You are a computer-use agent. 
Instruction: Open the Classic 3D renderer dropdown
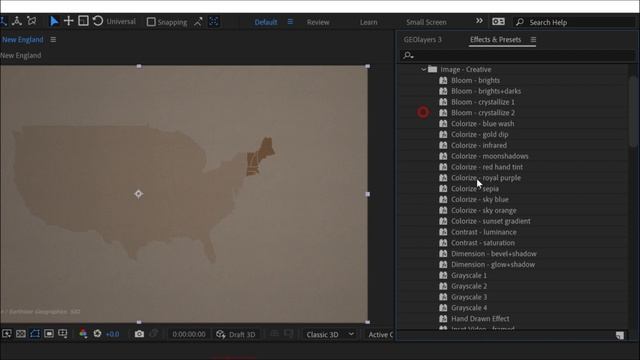(330, 334)
